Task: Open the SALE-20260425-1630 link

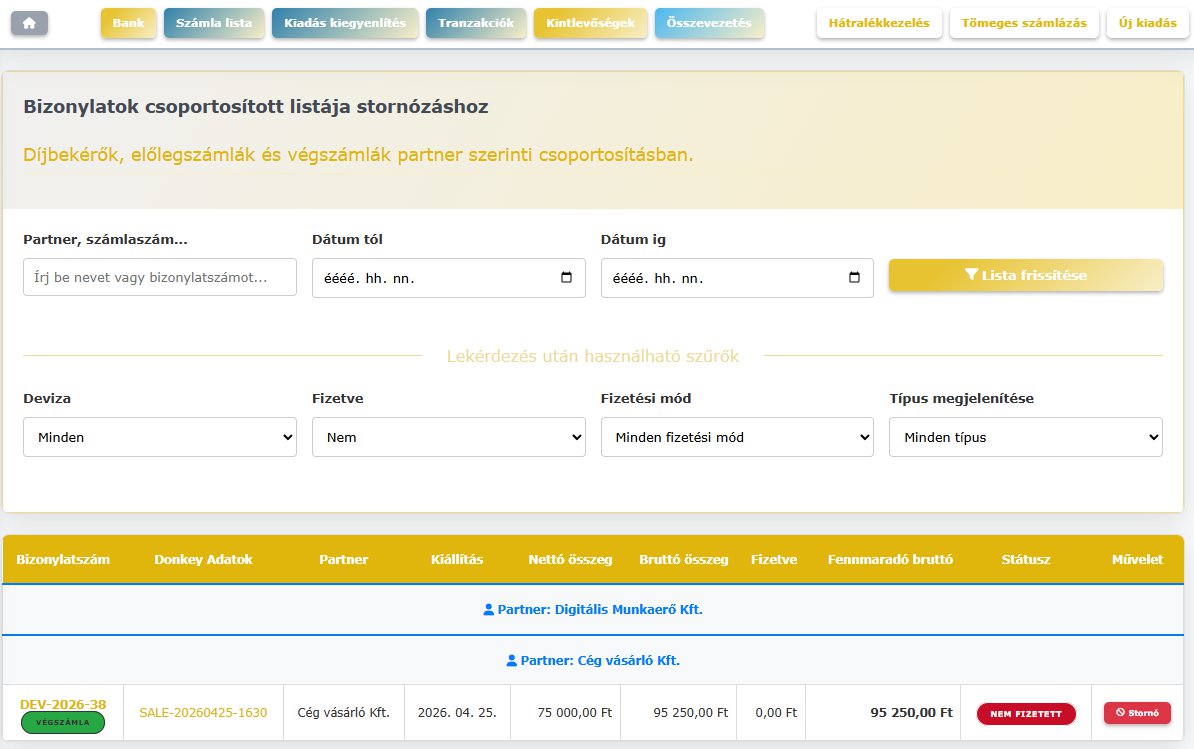Action: point(203,713)
